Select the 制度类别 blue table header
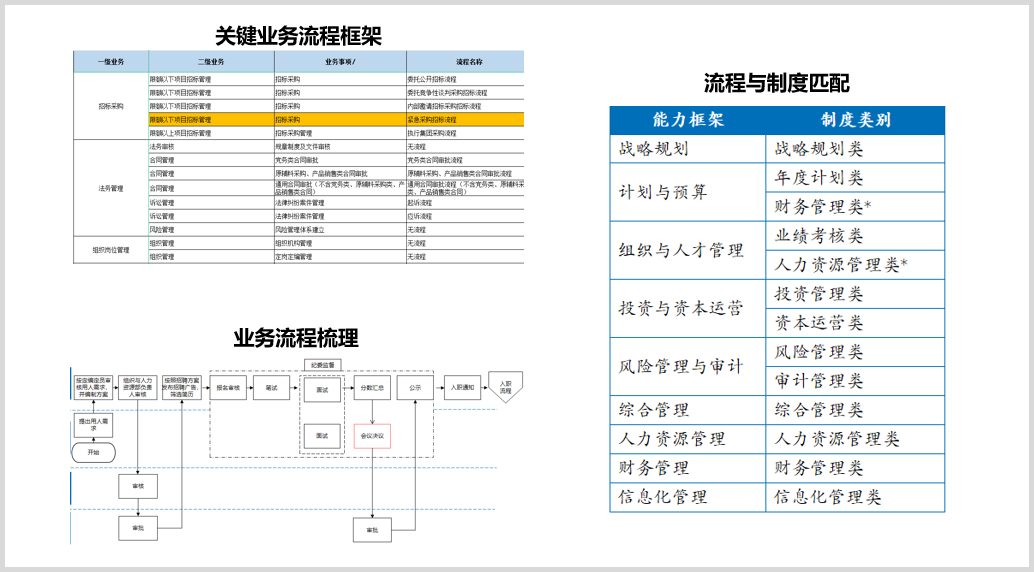The height and width of the screenshot is (572, 1034). 855,120
